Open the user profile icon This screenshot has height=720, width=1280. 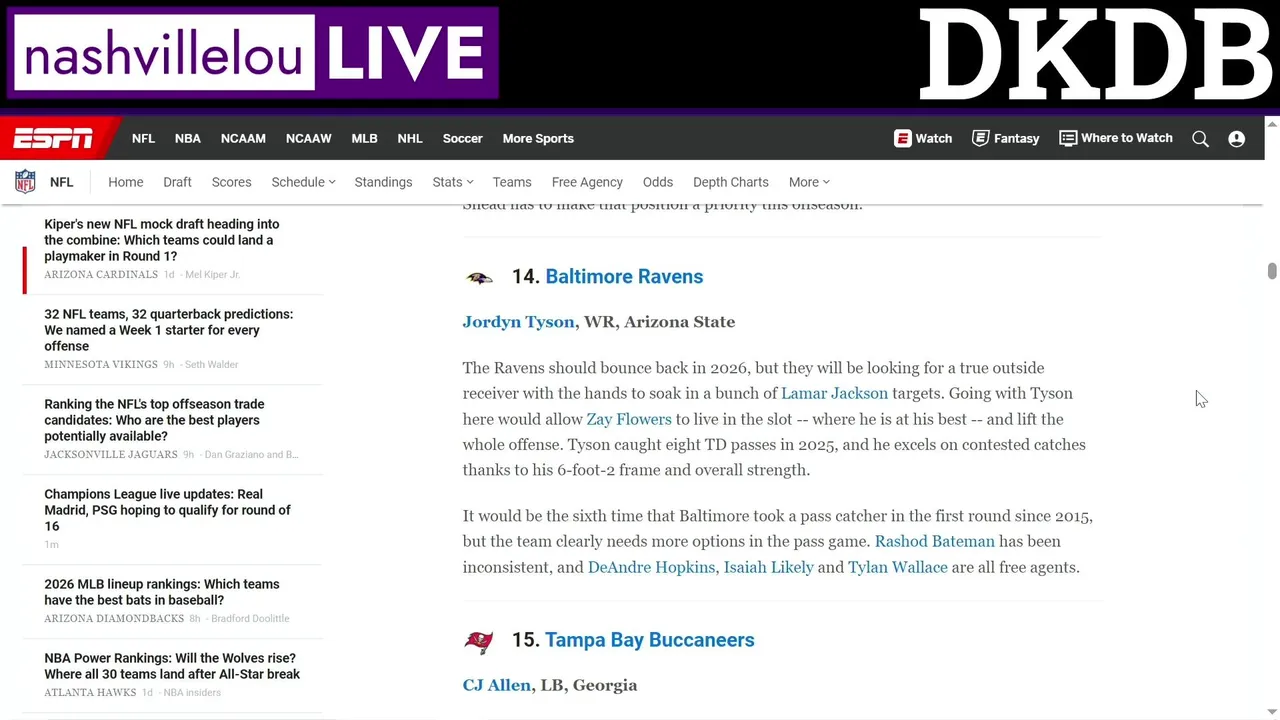coord(1237,139)
